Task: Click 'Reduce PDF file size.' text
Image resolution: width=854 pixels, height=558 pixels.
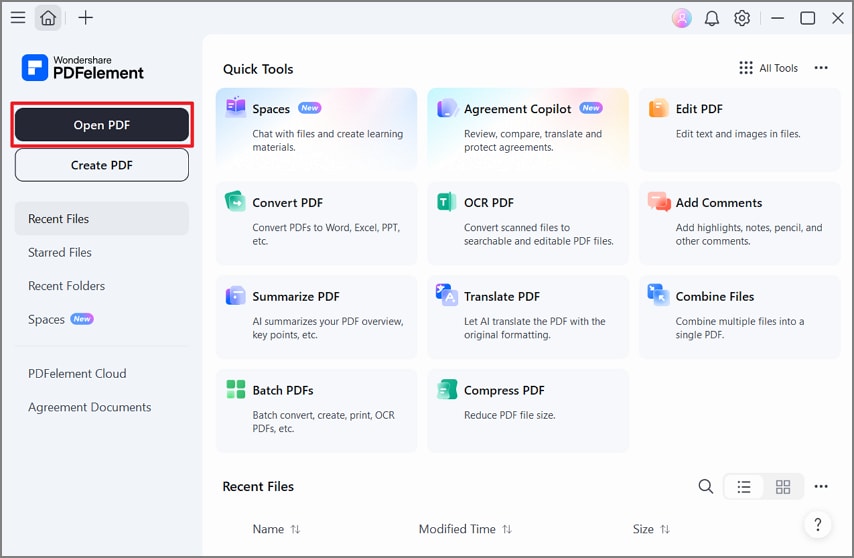Action: (x=509, y=415)
